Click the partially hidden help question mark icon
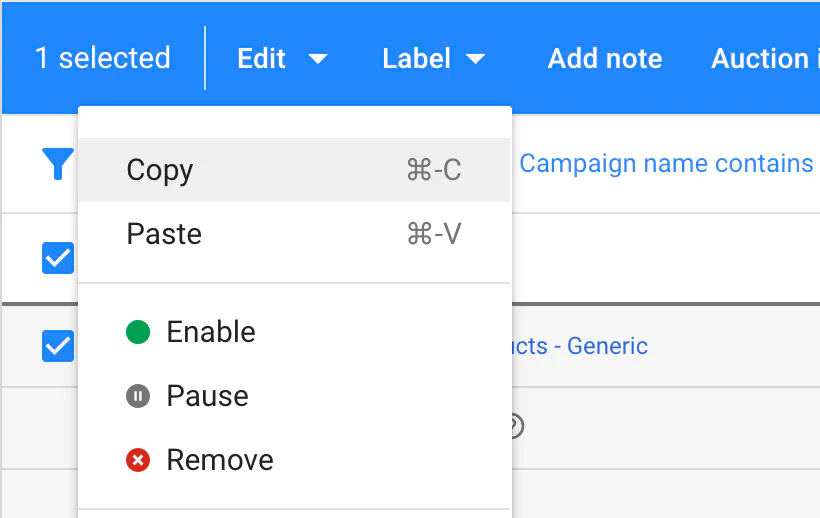 point(516,427)
